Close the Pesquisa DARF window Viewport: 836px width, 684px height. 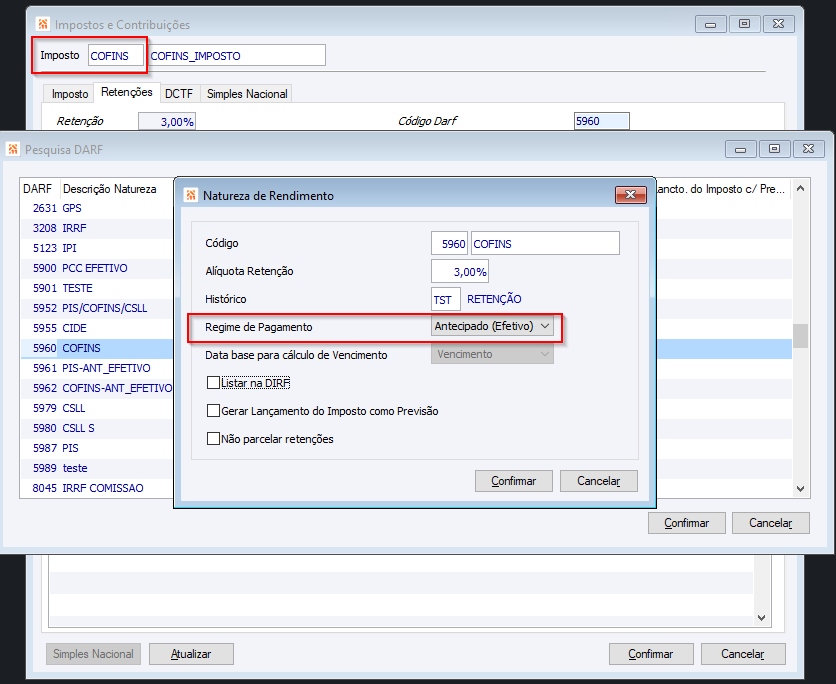coord(808,149)
